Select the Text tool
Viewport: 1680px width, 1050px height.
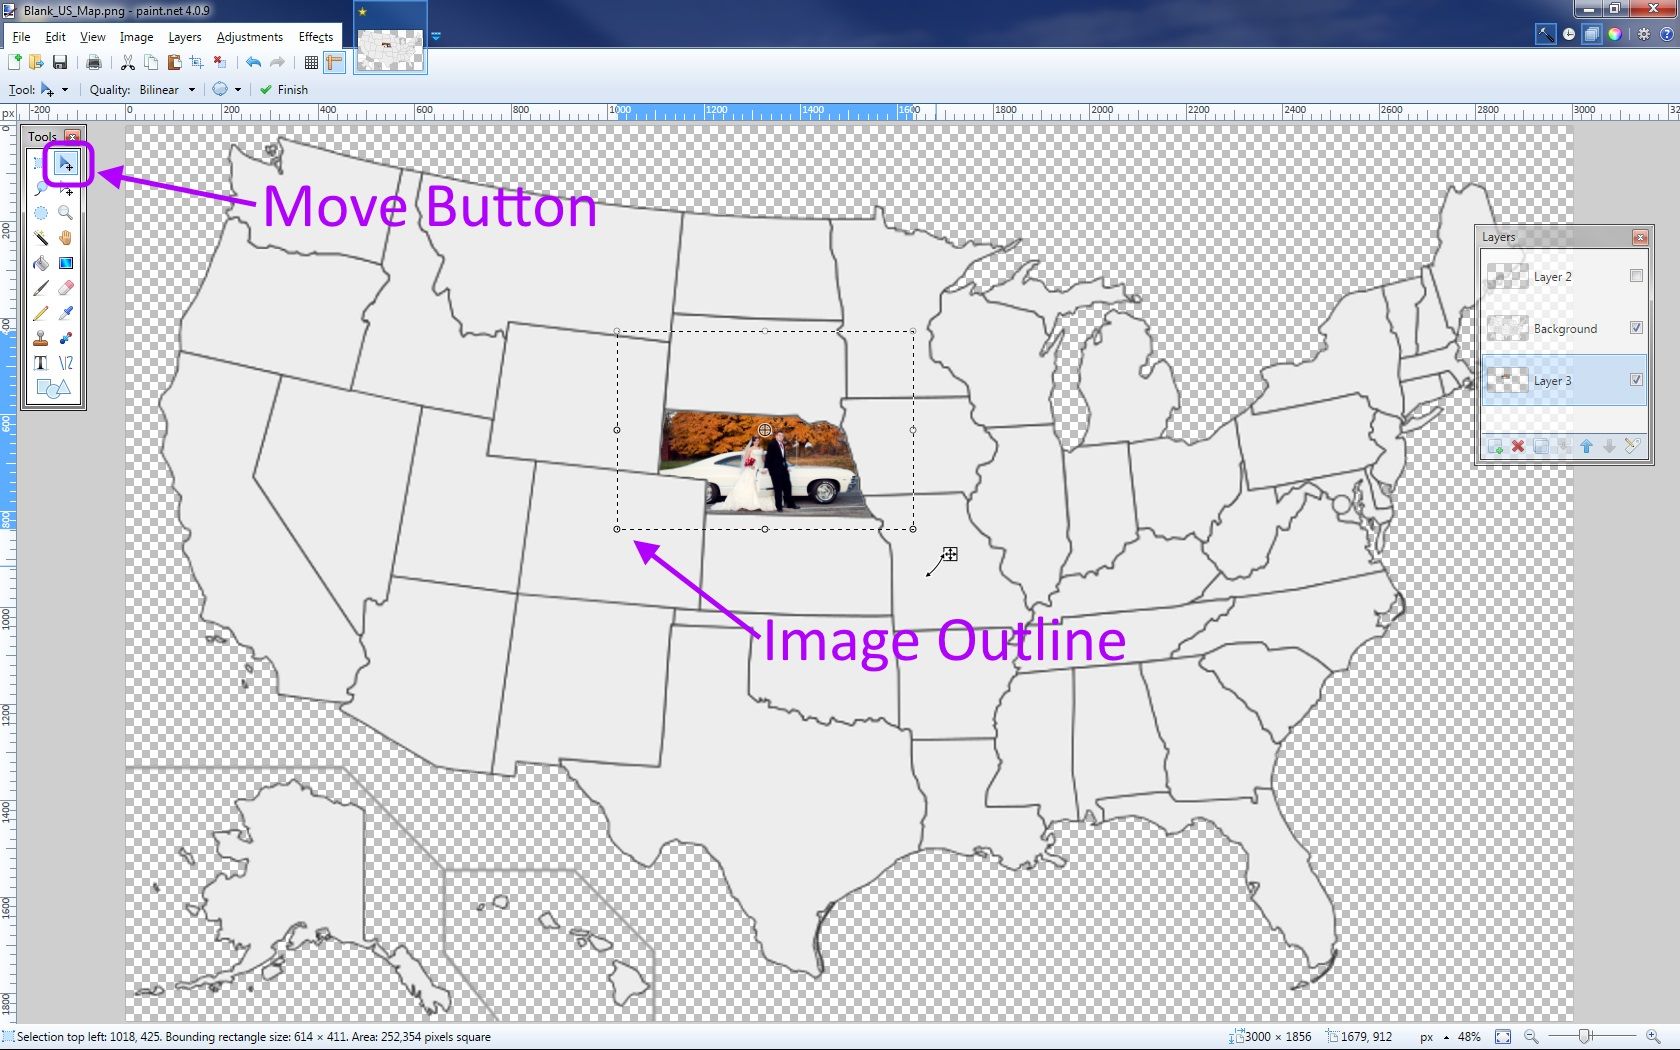40,363
